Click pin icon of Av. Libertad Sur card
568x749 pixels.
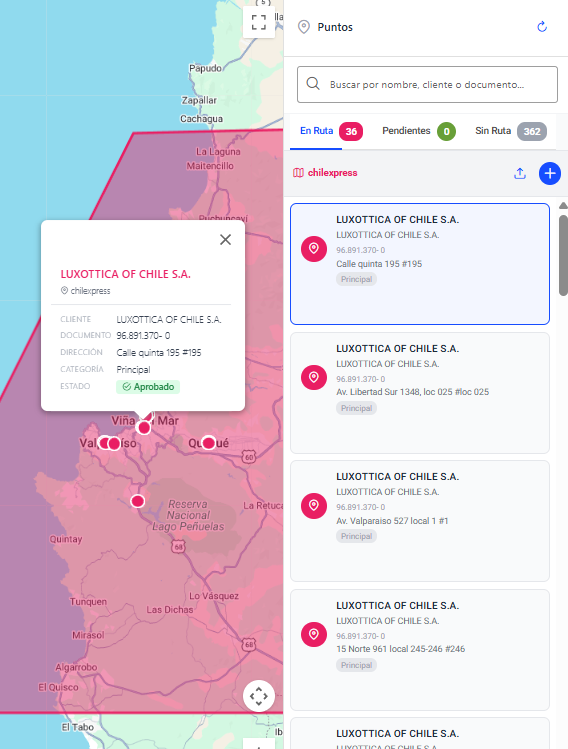[314, 377]
